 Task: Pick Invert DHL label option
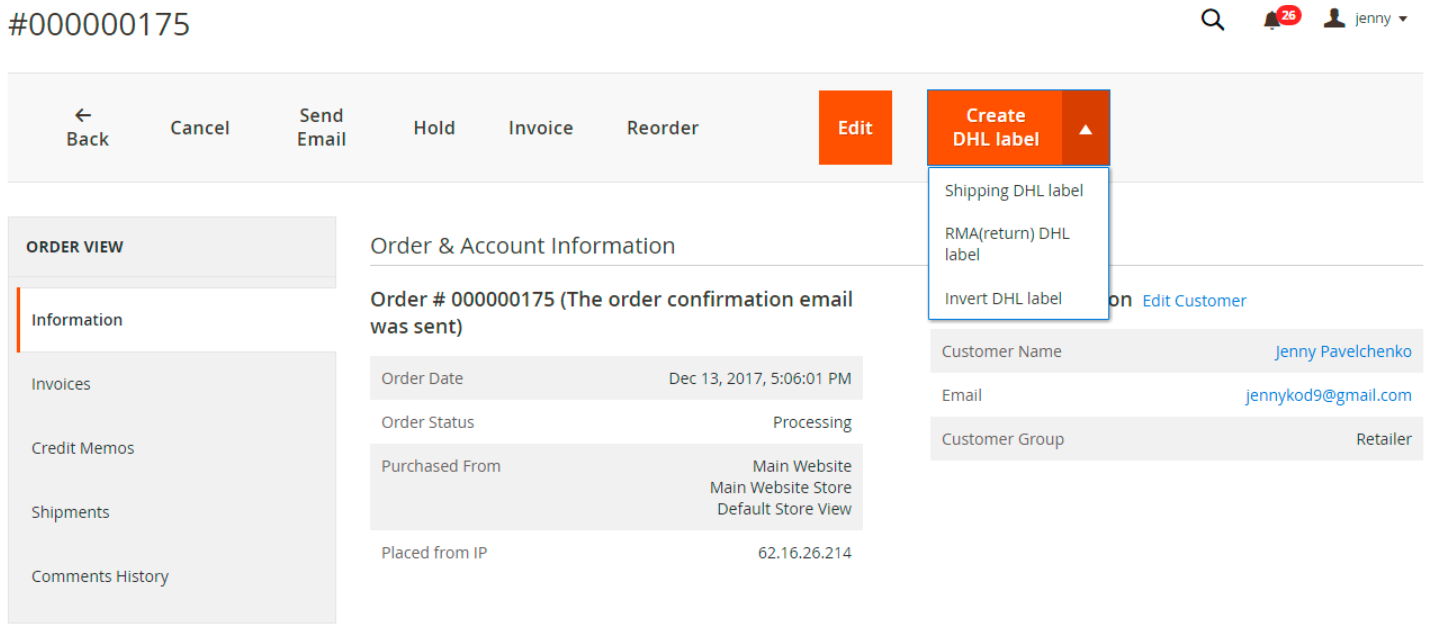pos(1003,298)
